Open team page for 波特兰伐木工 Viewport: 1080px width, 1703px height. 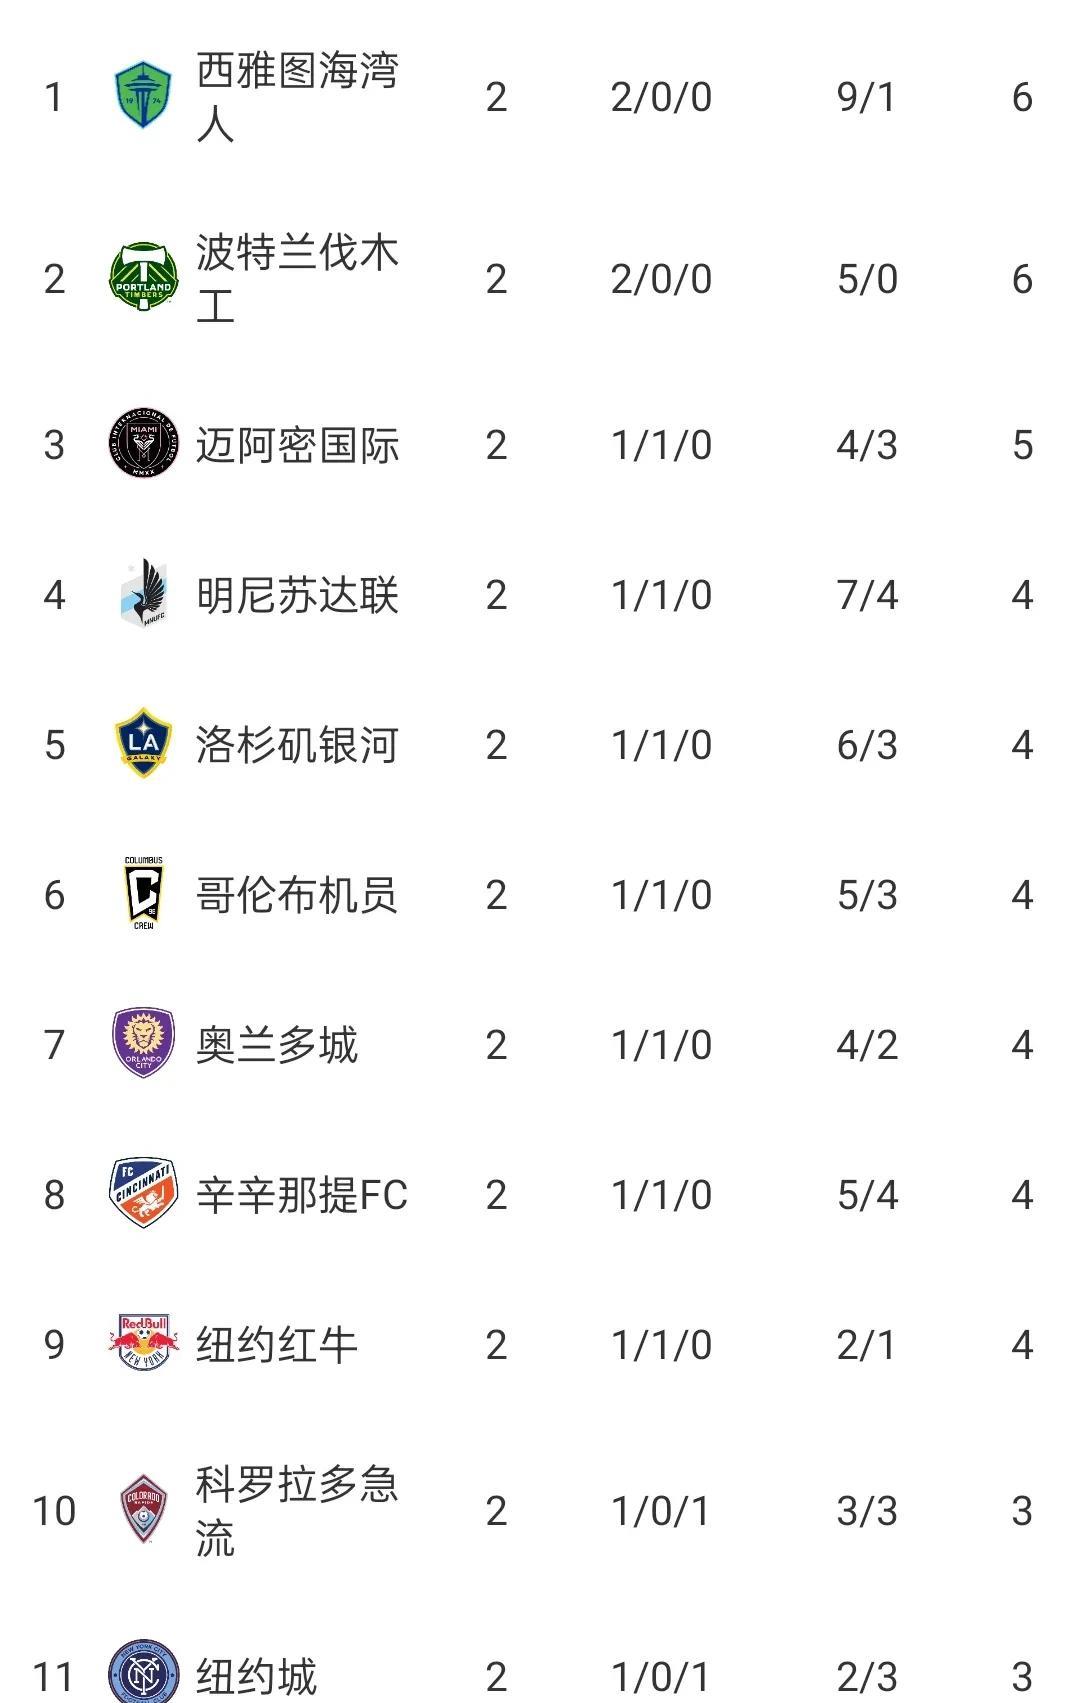tap(297, 278)
